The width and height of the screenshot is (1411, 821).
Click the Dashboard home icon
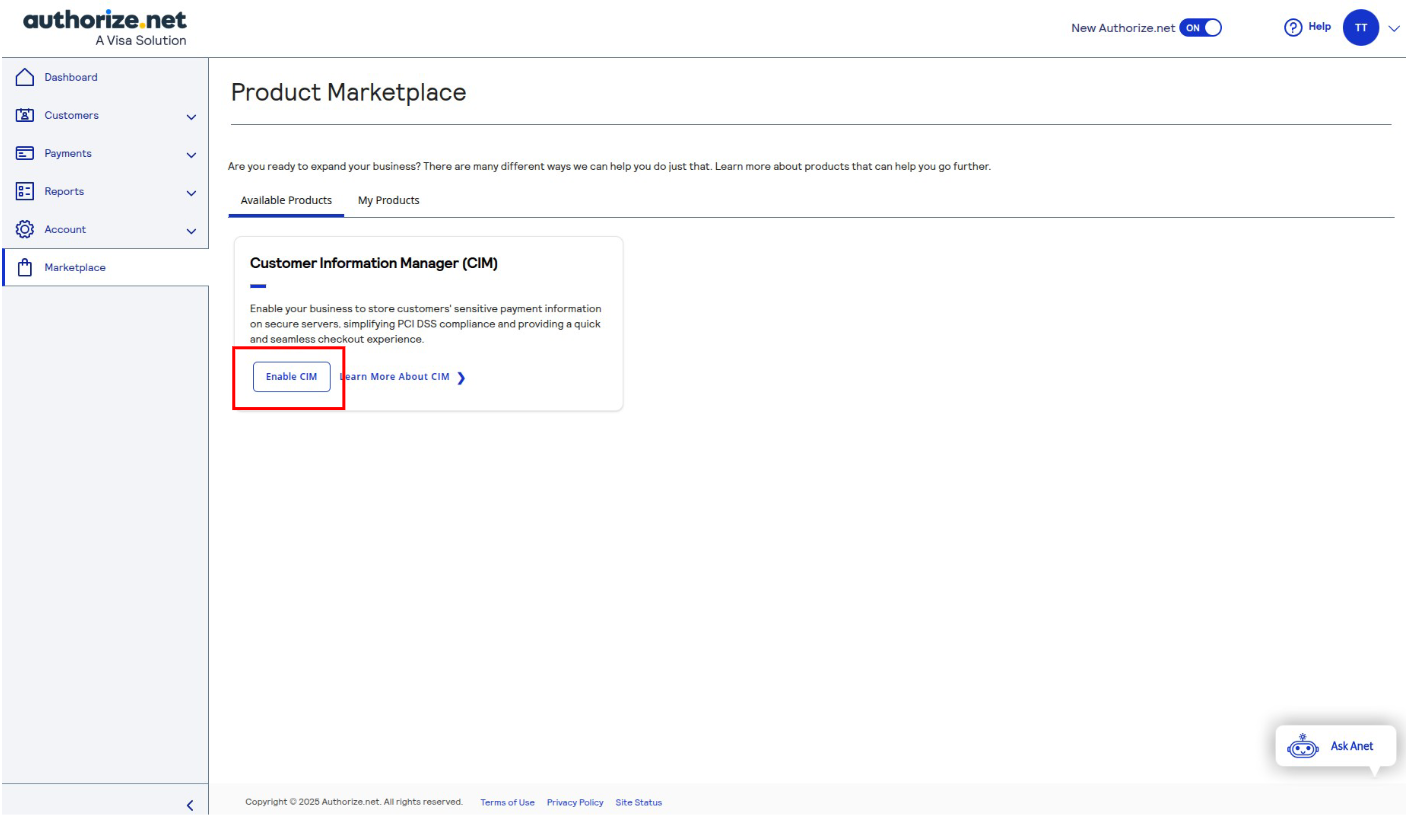25,78
